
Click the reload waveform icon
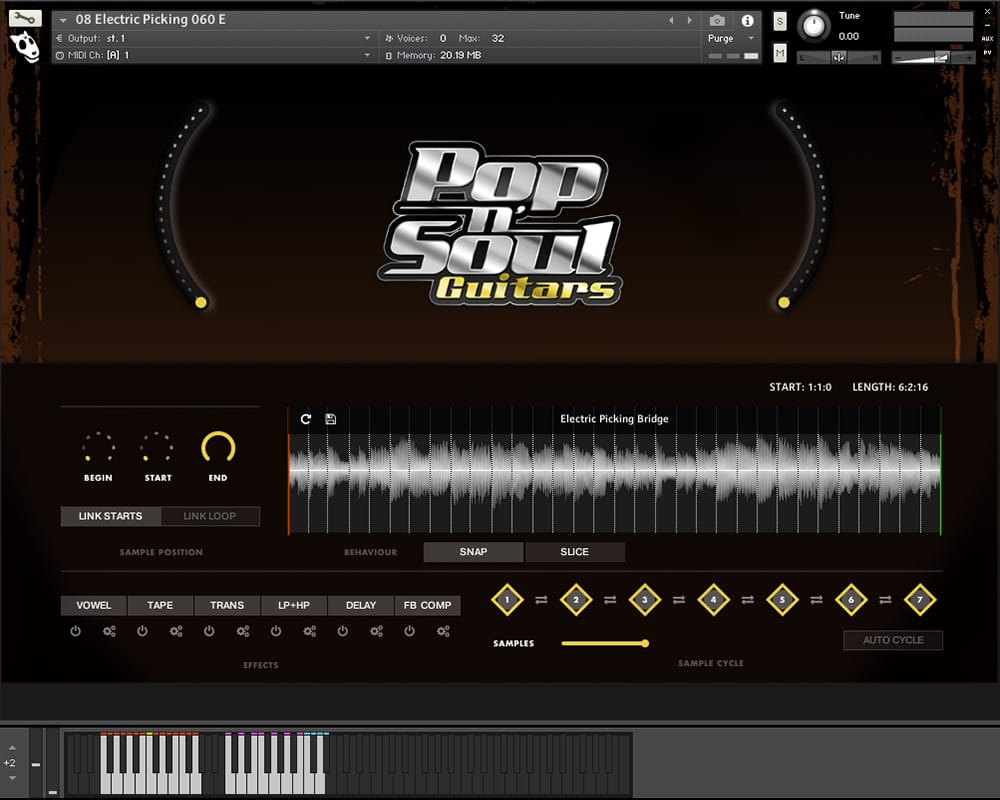306,419
